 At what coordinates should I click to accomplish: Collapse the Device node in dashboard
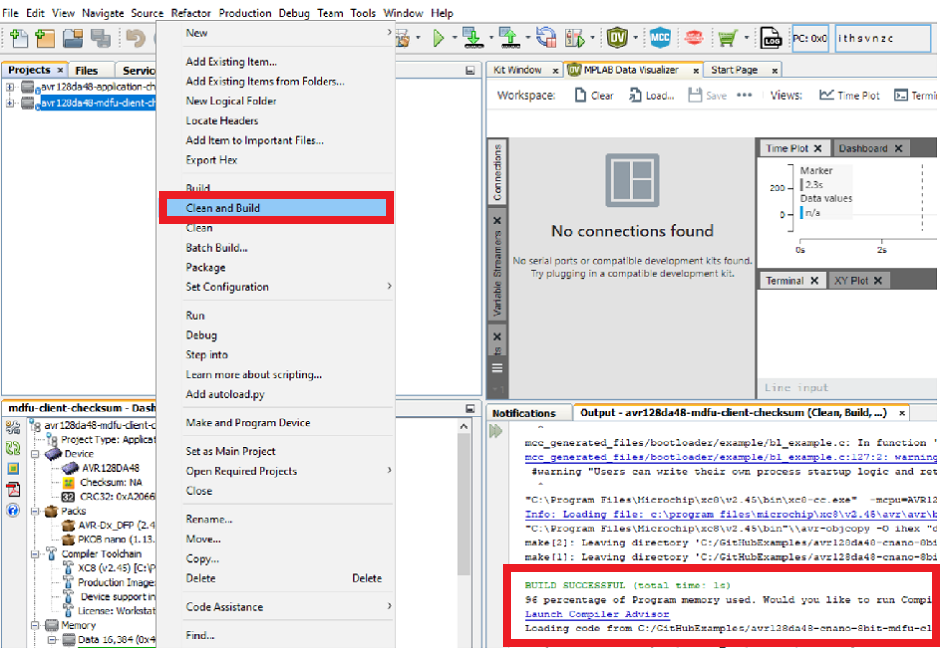(35, 454)
